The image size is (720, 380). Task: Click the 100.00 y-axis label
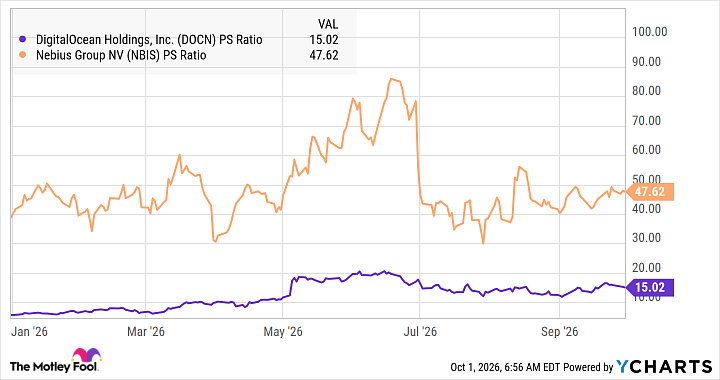[x=650, y=32]
